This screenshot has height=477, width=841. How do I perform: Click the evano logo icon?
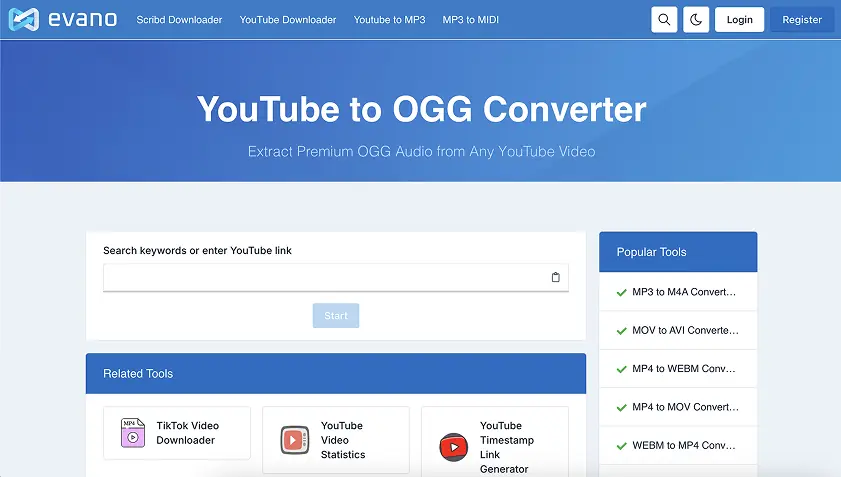point(24,20)
